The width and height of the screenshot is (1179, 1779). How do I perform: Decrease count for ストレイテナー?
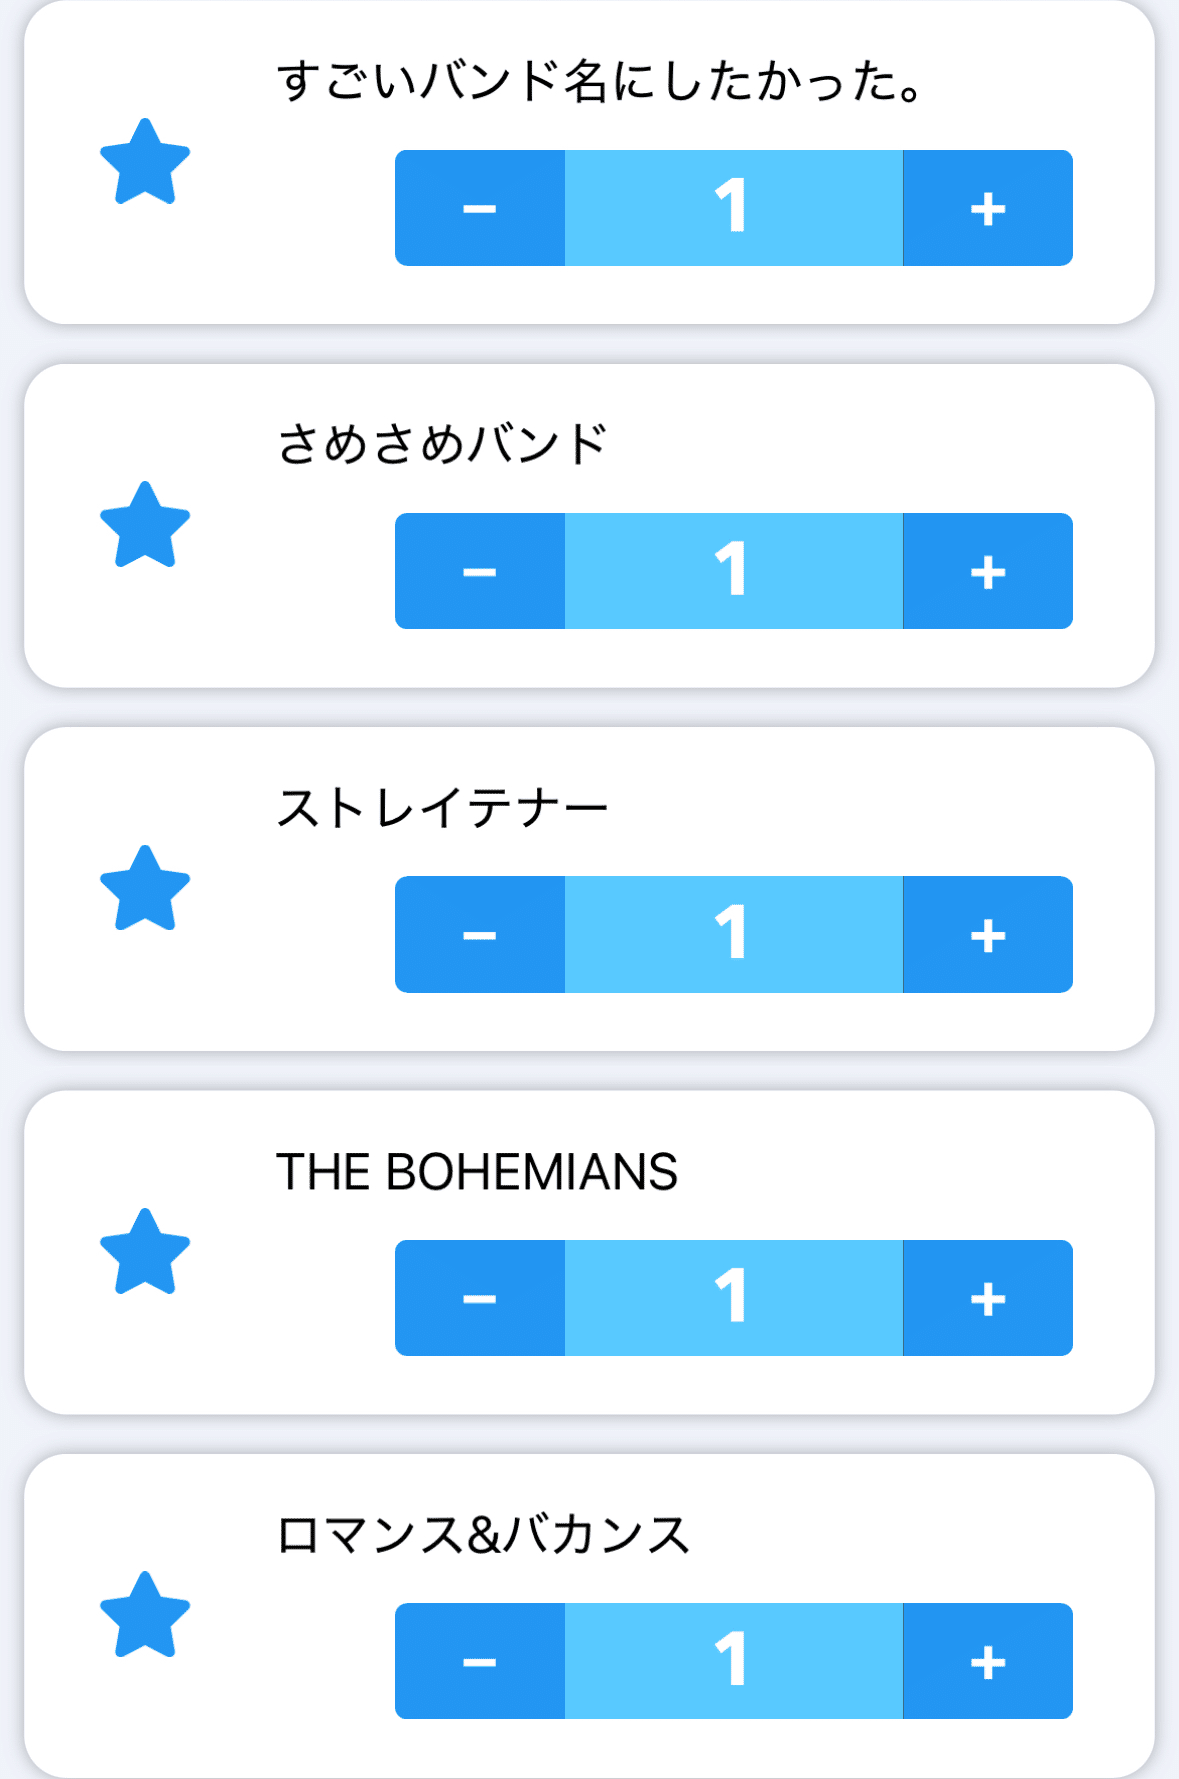[480, 934]
